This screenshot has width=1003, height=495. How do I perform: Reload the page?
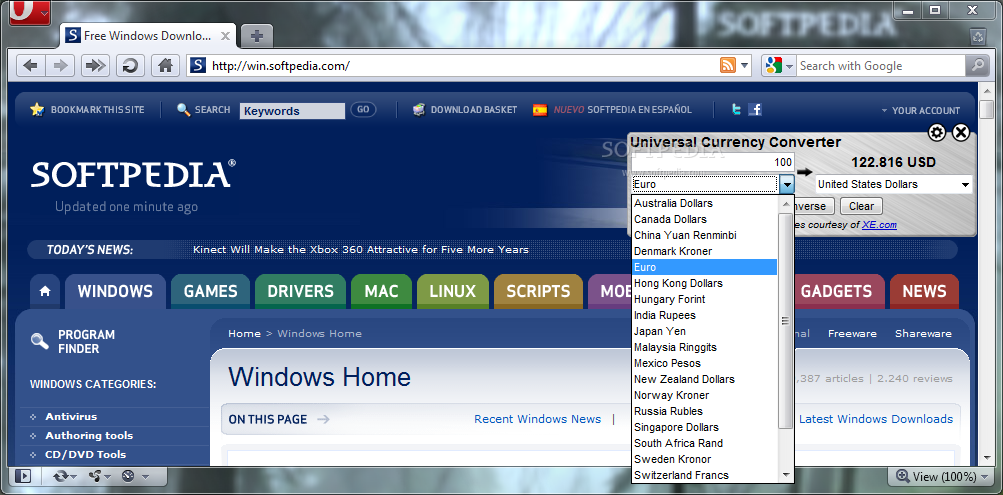130,65
